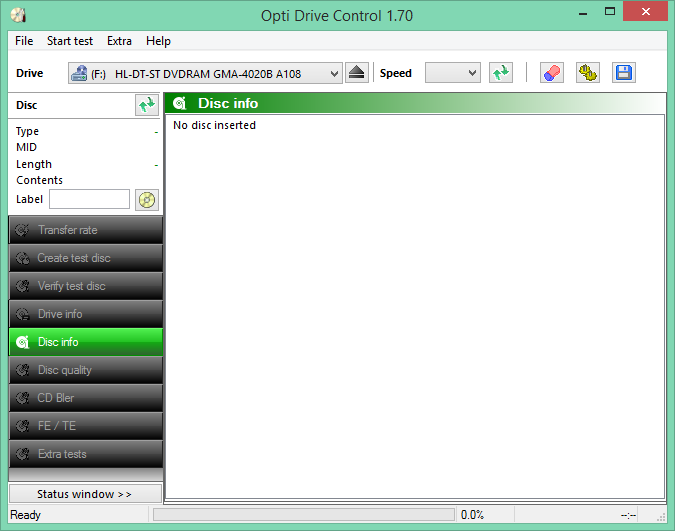Maximize the Opti Drive Control window
The width and height of the screenshot is (675, 531).
point(610,12)
